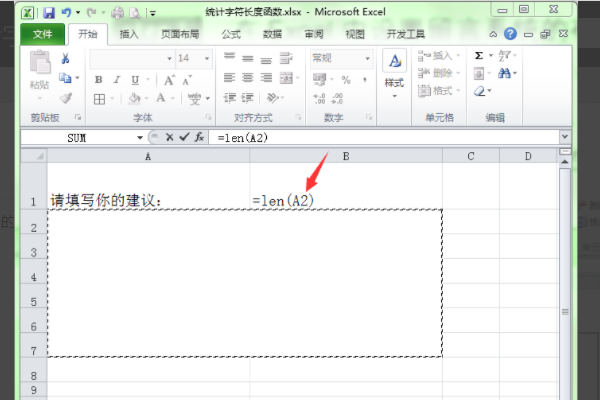Click in the formula bar text
Image resolution: width=600 pixels, height=400 pixels.
tap(243, 138)
